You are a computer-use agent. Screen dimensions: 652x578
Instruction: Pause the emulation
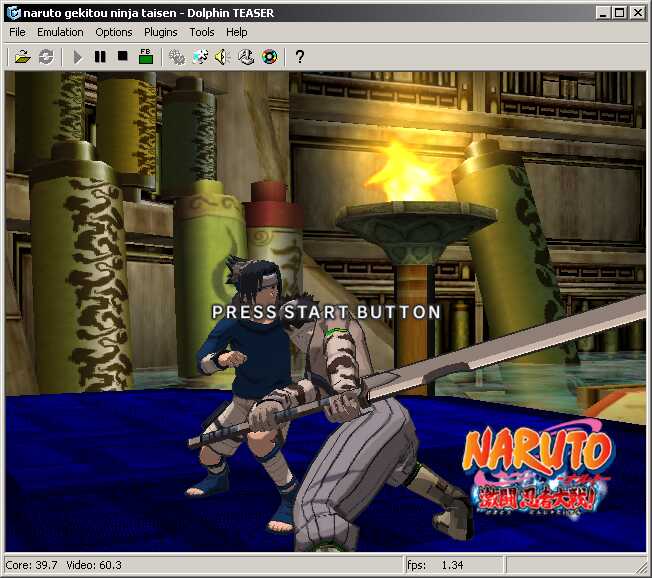(x=100, y=57)
